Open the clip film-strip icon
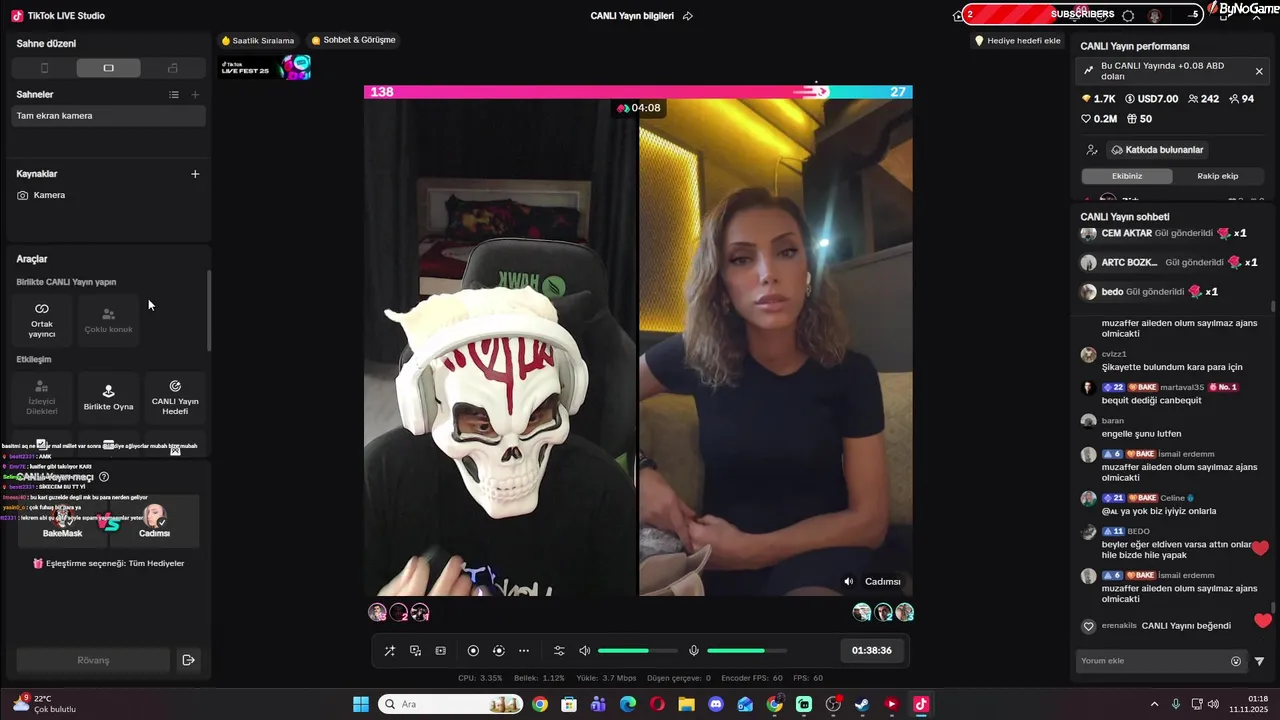 pyautogui.click(x=441, y=651)
